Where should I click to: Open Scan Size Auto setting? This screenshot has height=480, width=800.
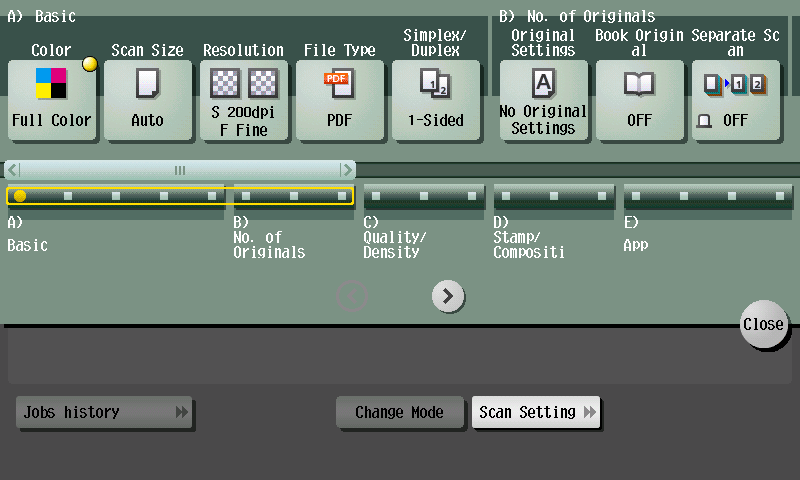coord(147,100)
